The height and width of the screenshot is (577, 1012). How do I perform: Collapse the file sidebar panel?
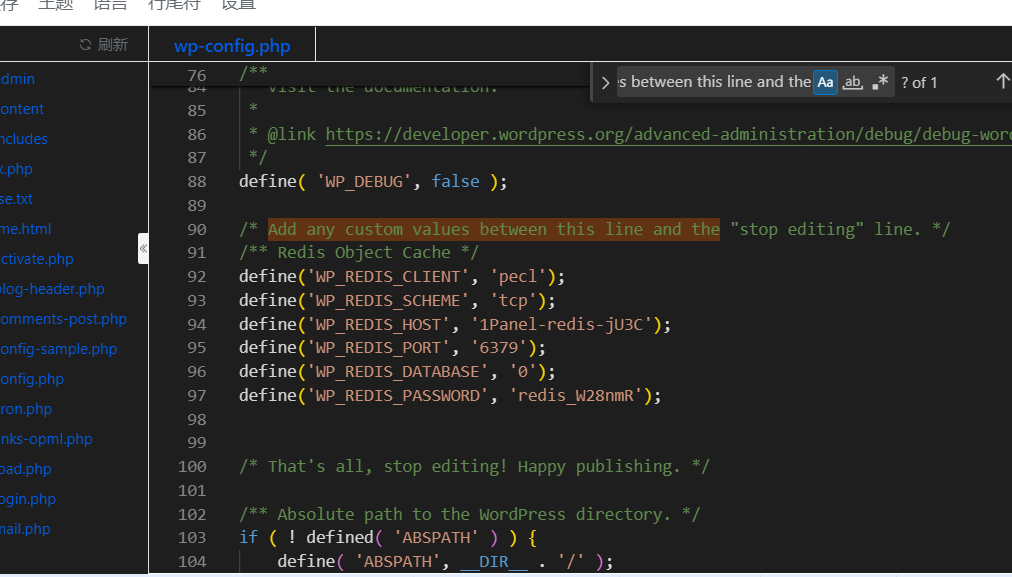143,248
